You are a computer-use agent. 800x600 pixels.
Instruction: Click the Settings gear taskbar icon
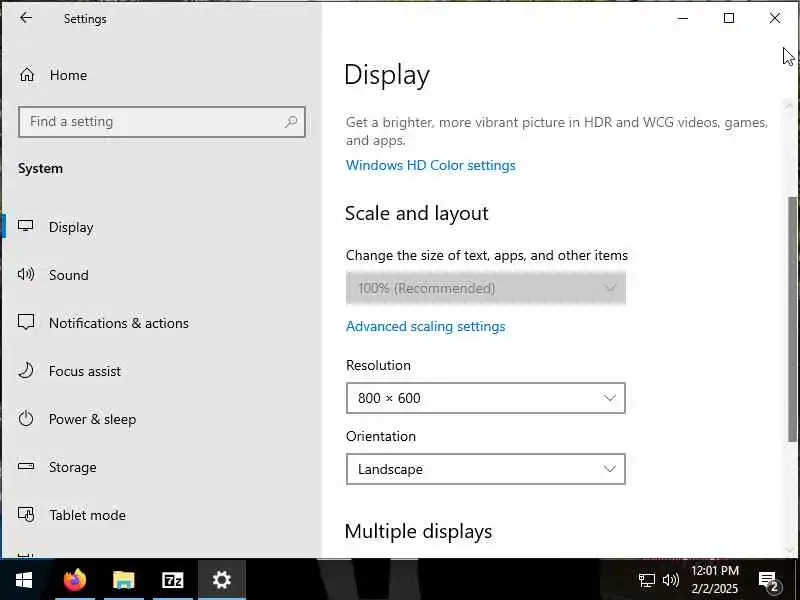pyautogui.click(x=222, y=580)
